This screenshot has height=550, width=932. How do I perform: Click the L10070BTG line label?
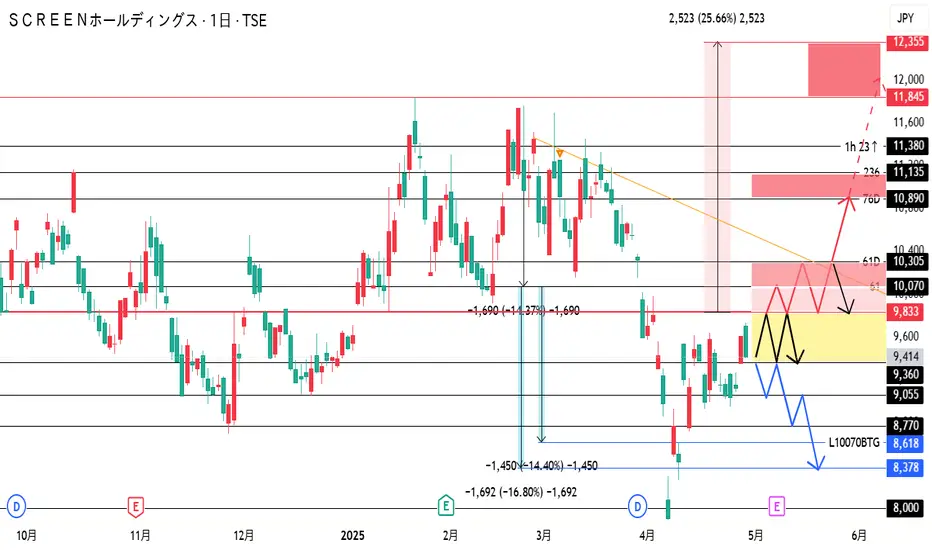point(854,443)
